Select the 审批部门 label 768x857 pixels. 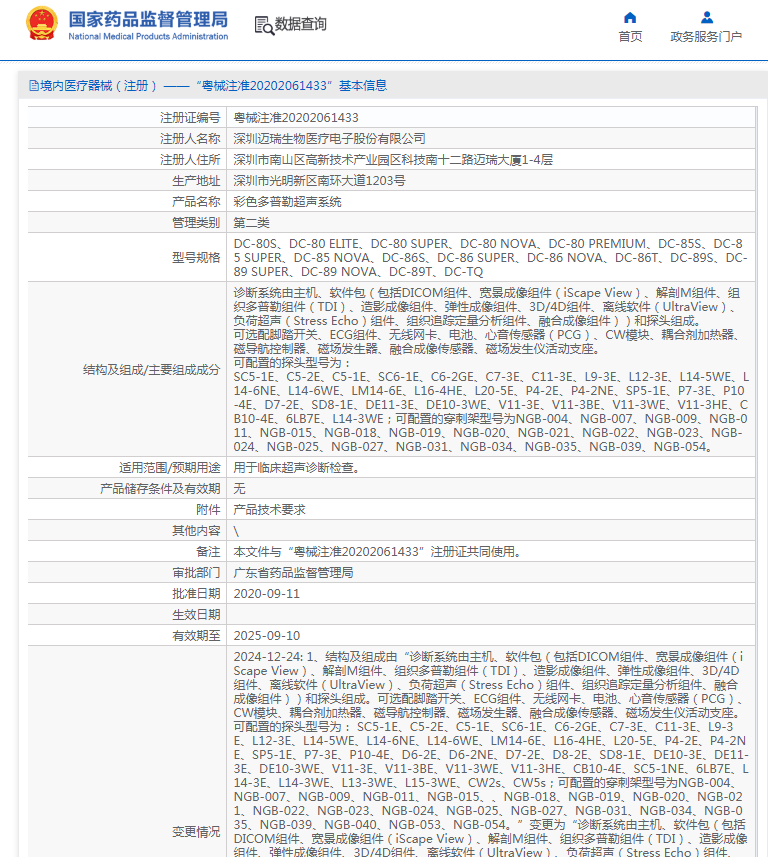(196, 573)
